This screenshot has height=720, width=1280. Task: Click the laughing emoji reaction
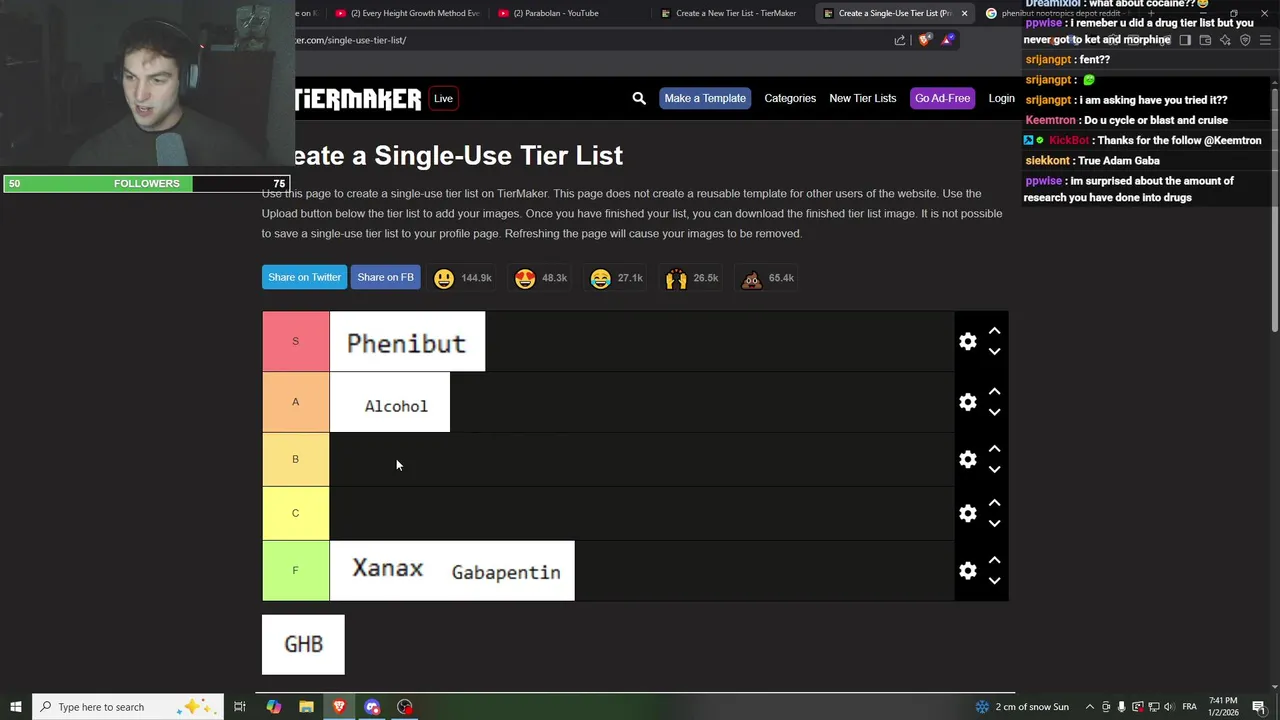point(600,278)
